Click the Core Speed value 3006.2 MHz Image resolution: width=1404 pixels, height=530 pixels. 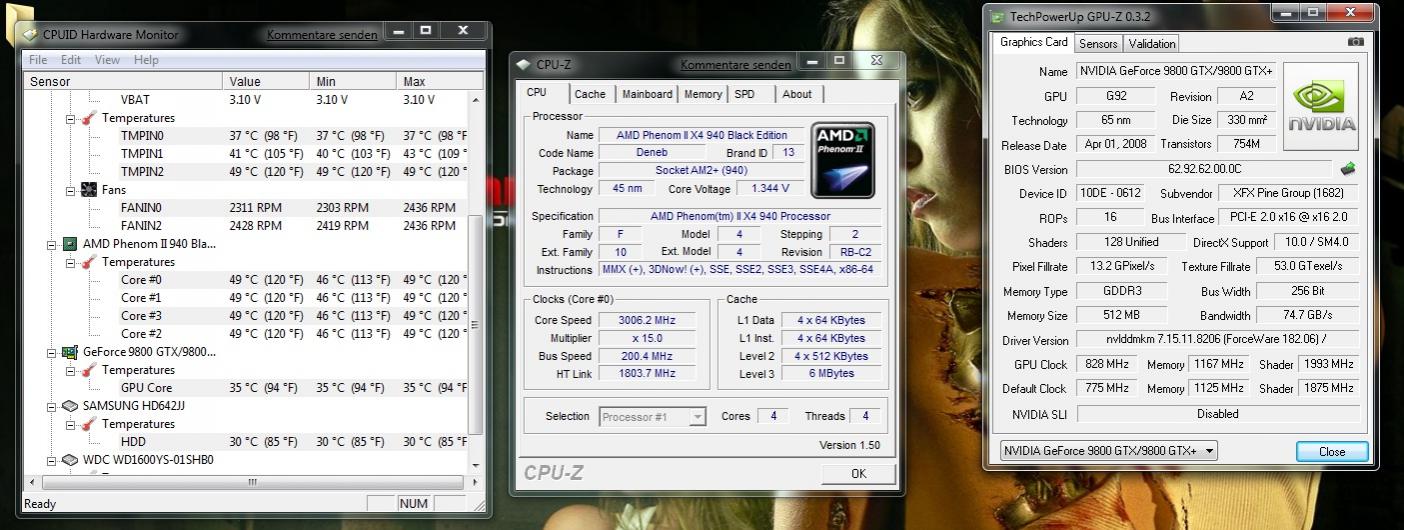(648, 320)
